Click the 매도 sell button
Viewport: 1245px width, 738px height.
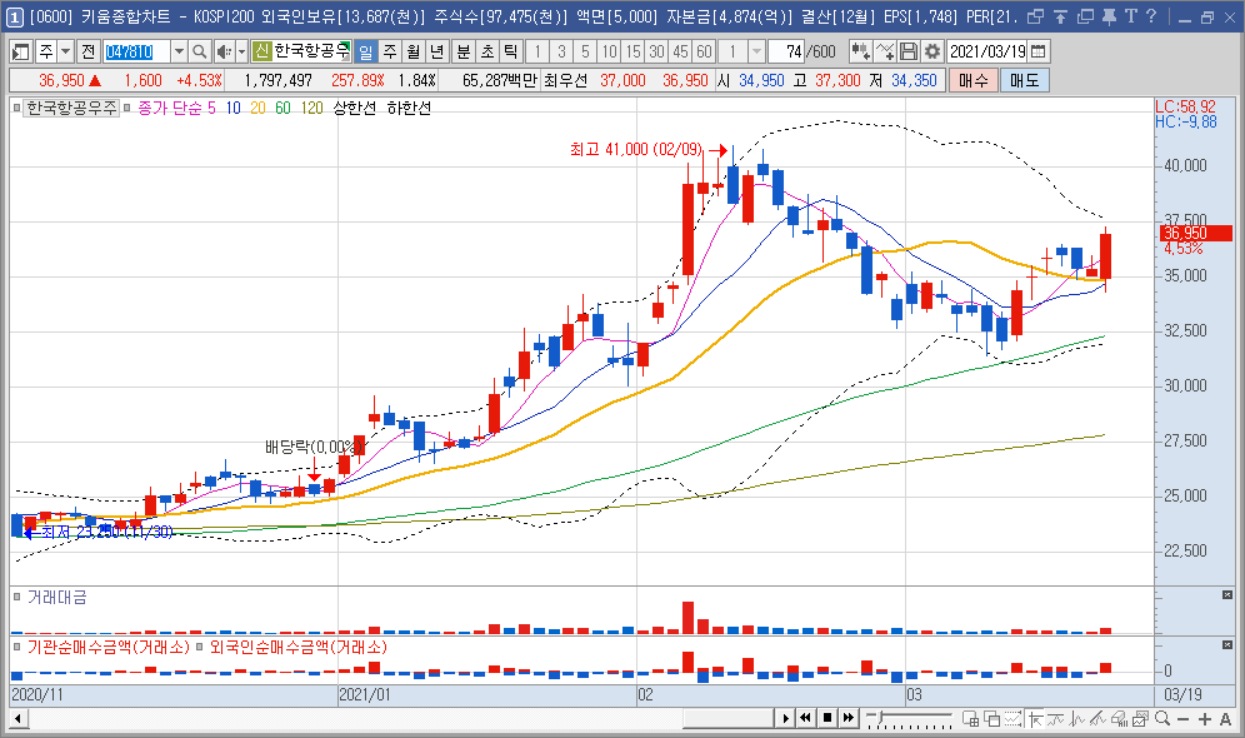(1024, 81)
